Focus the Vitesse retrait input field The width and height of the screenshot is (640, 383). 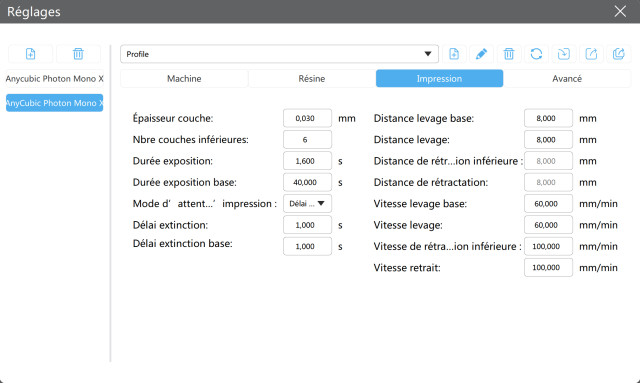coord(548,267)
